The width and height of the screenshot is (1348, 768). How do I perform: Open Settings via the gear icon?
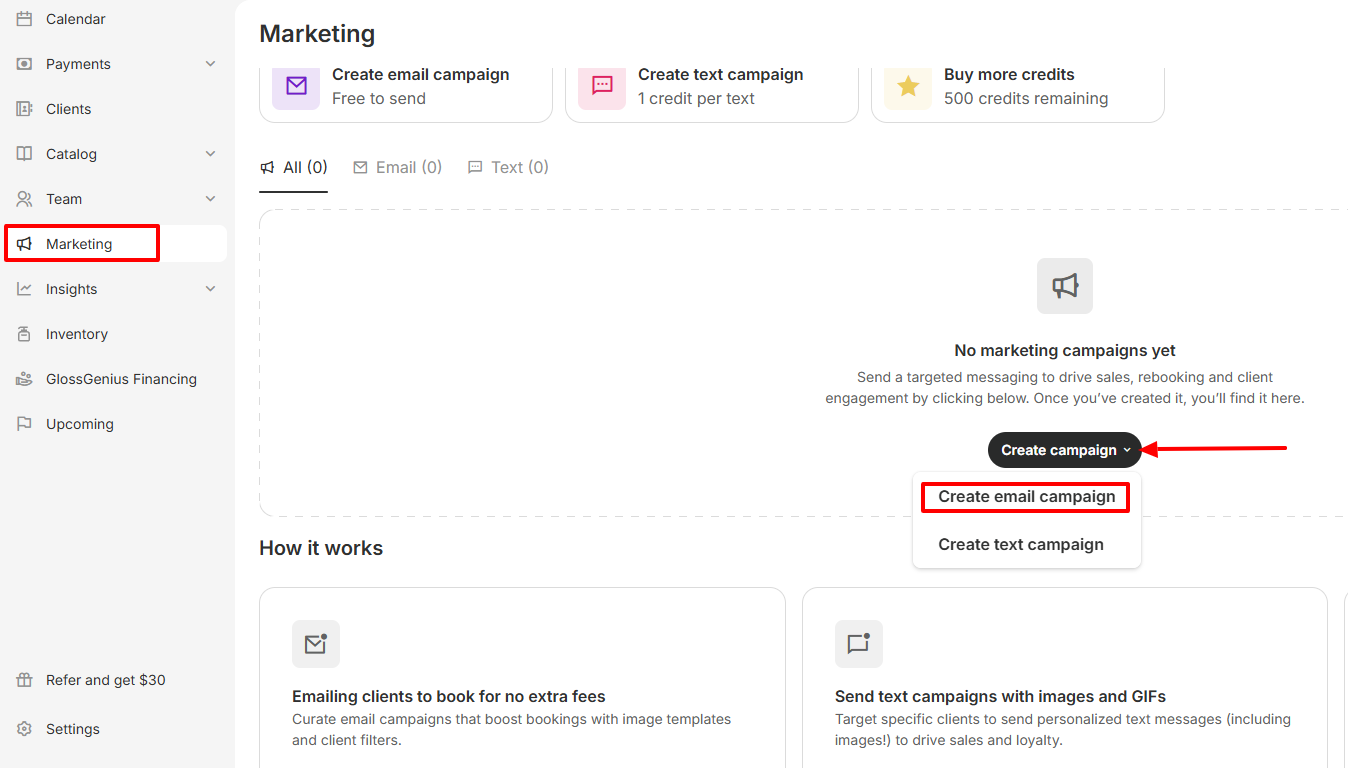click(25, 729)
